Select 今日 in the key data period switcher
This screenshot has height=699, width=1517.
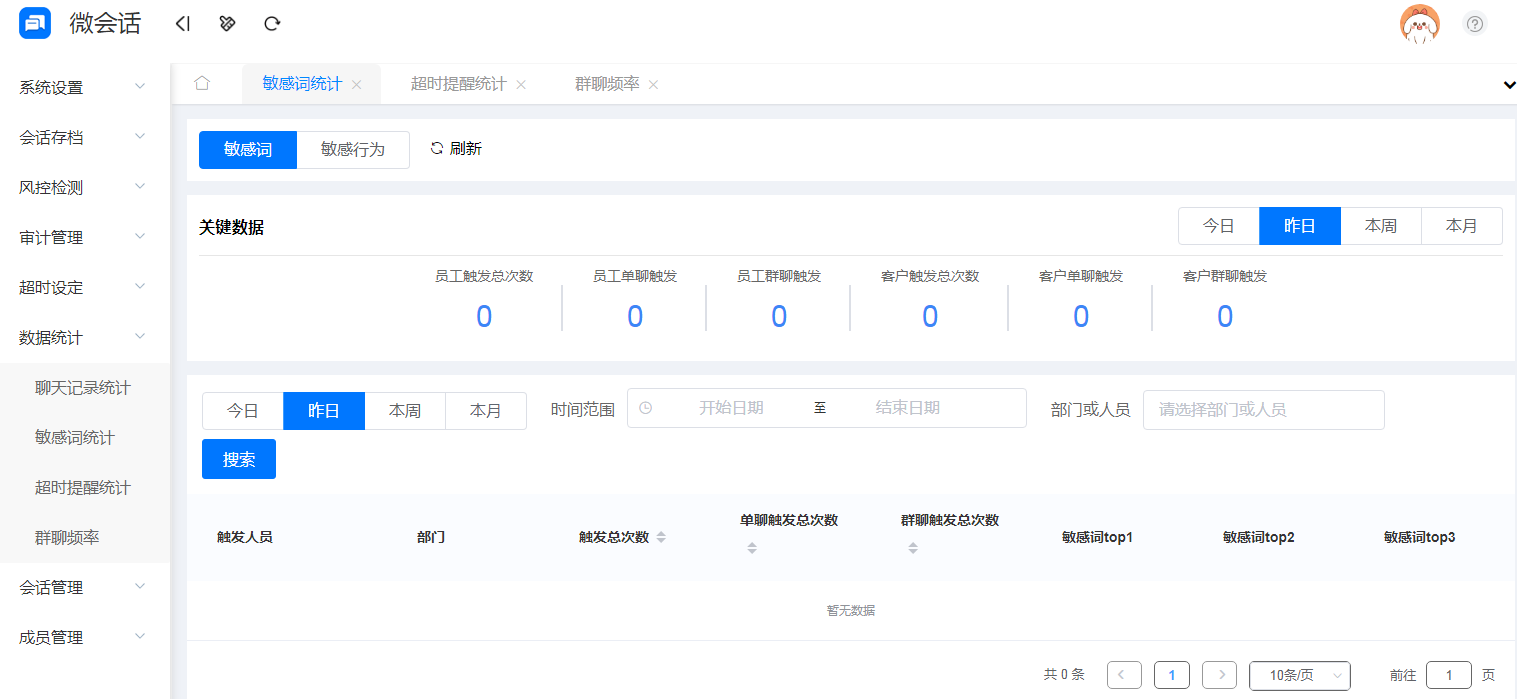[1218, 225]
